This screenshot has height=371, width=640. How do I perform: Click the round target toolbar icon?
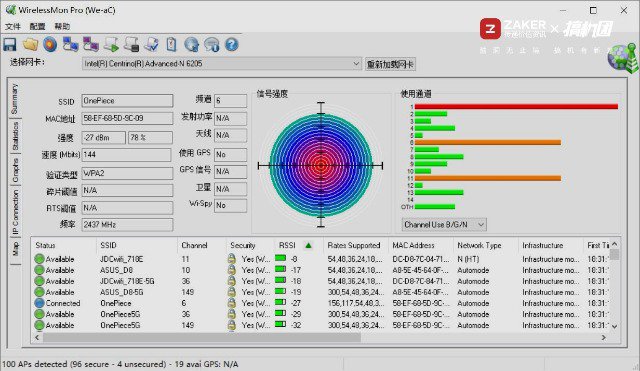[x=50, y=44]
